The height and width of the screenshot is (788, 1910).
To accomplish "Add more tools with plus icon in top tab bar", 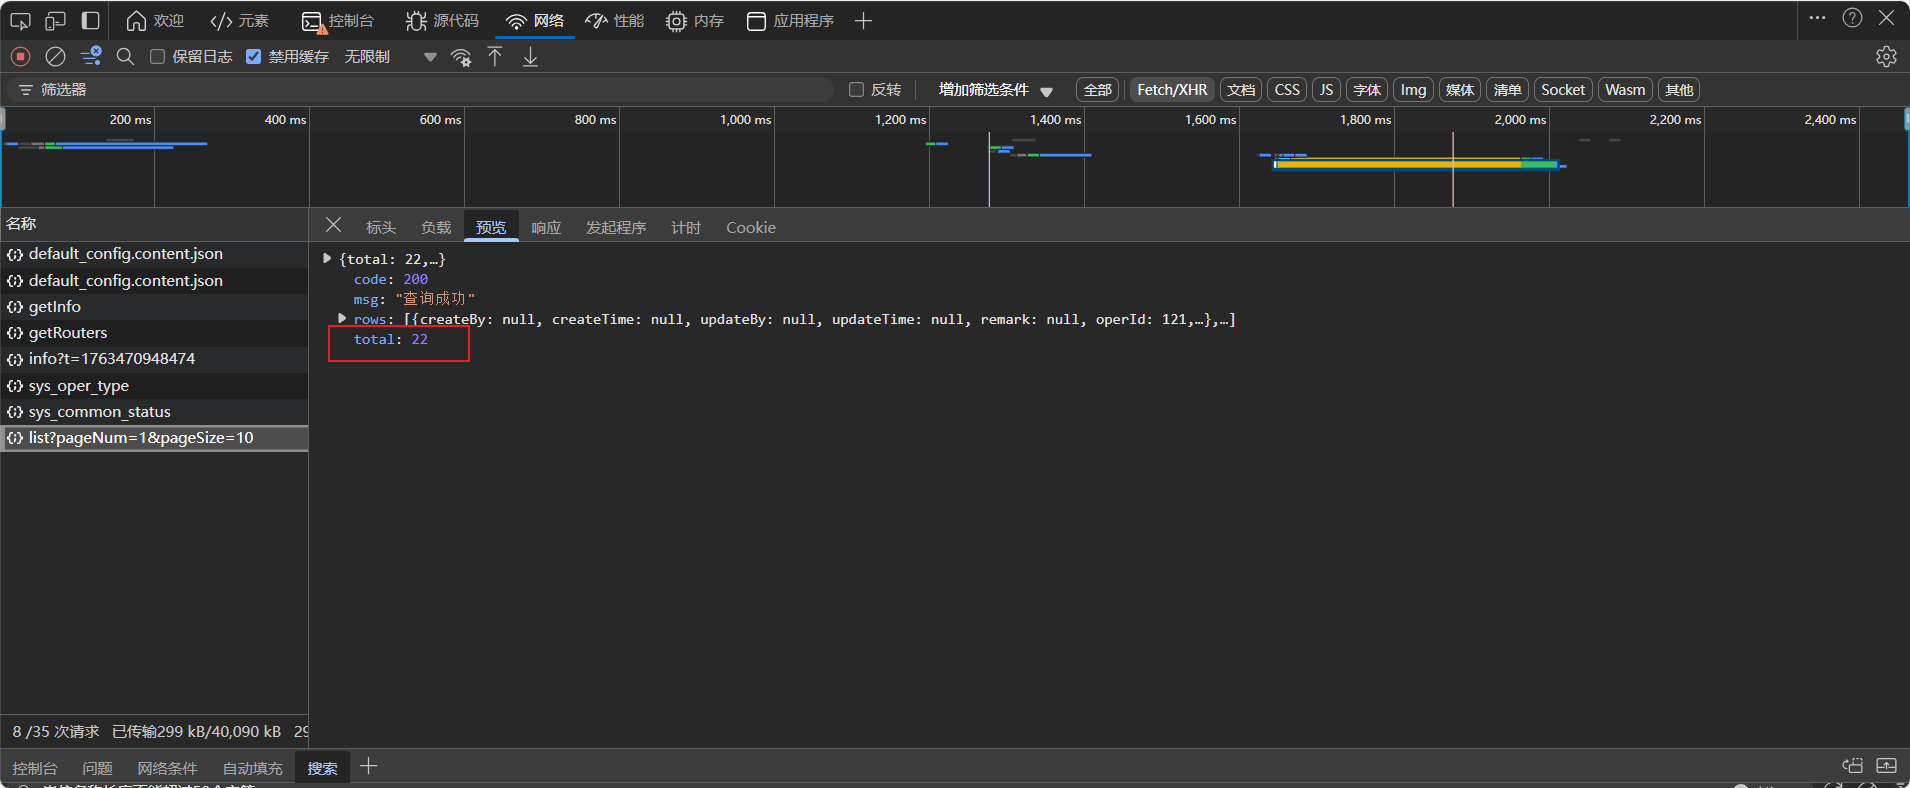I will [863, 20].
